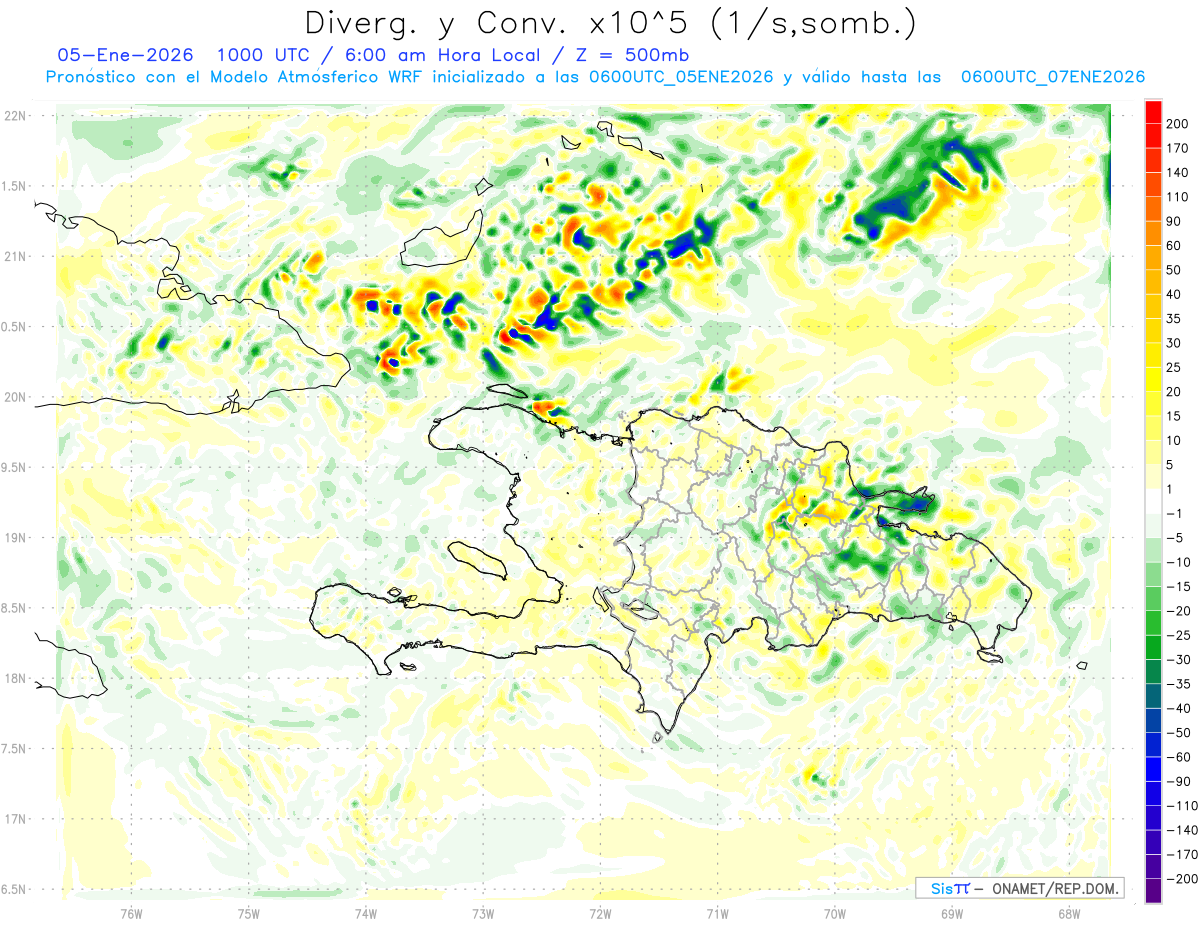Image resolution: width=1200 pixels, height=927 pixels.
Task: Click the '20N' latitude label
Action: point(15,397)
